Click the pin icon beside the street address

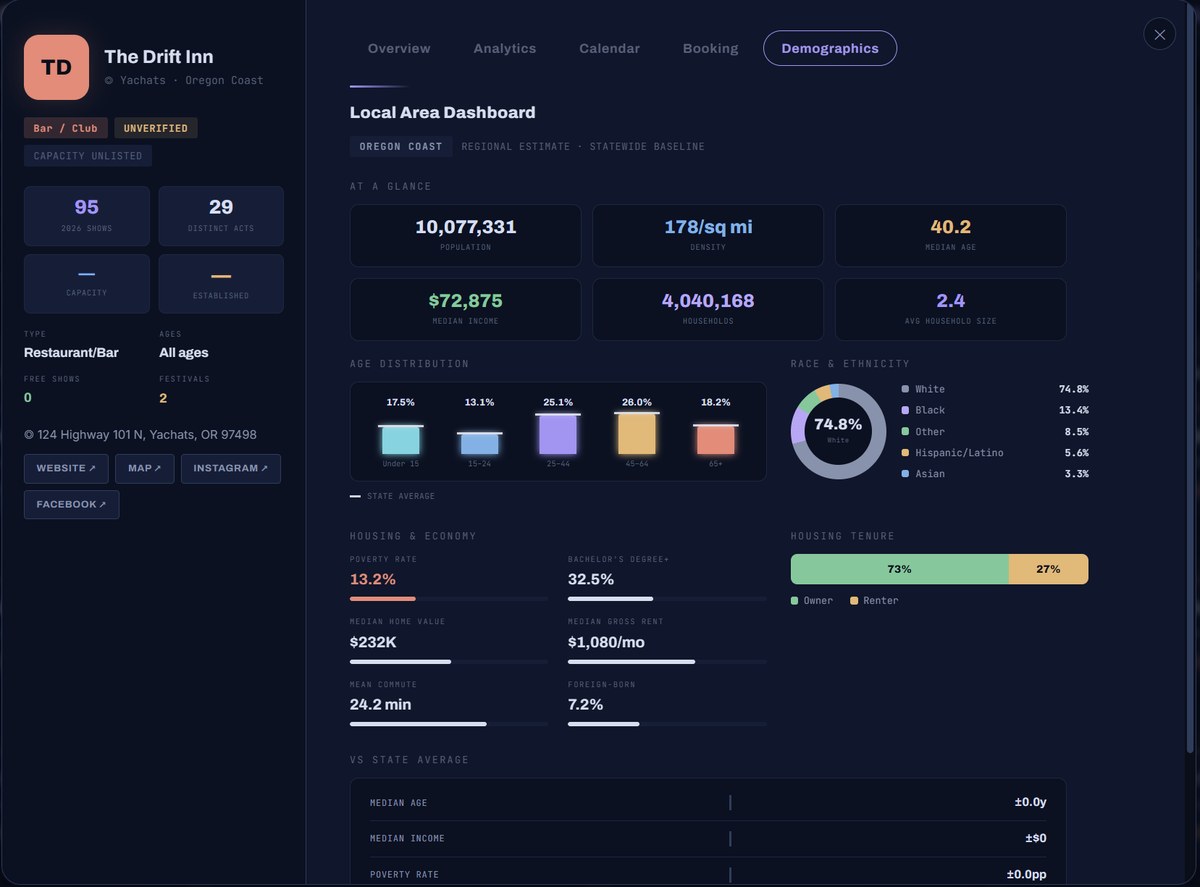(x=29, y=435)
